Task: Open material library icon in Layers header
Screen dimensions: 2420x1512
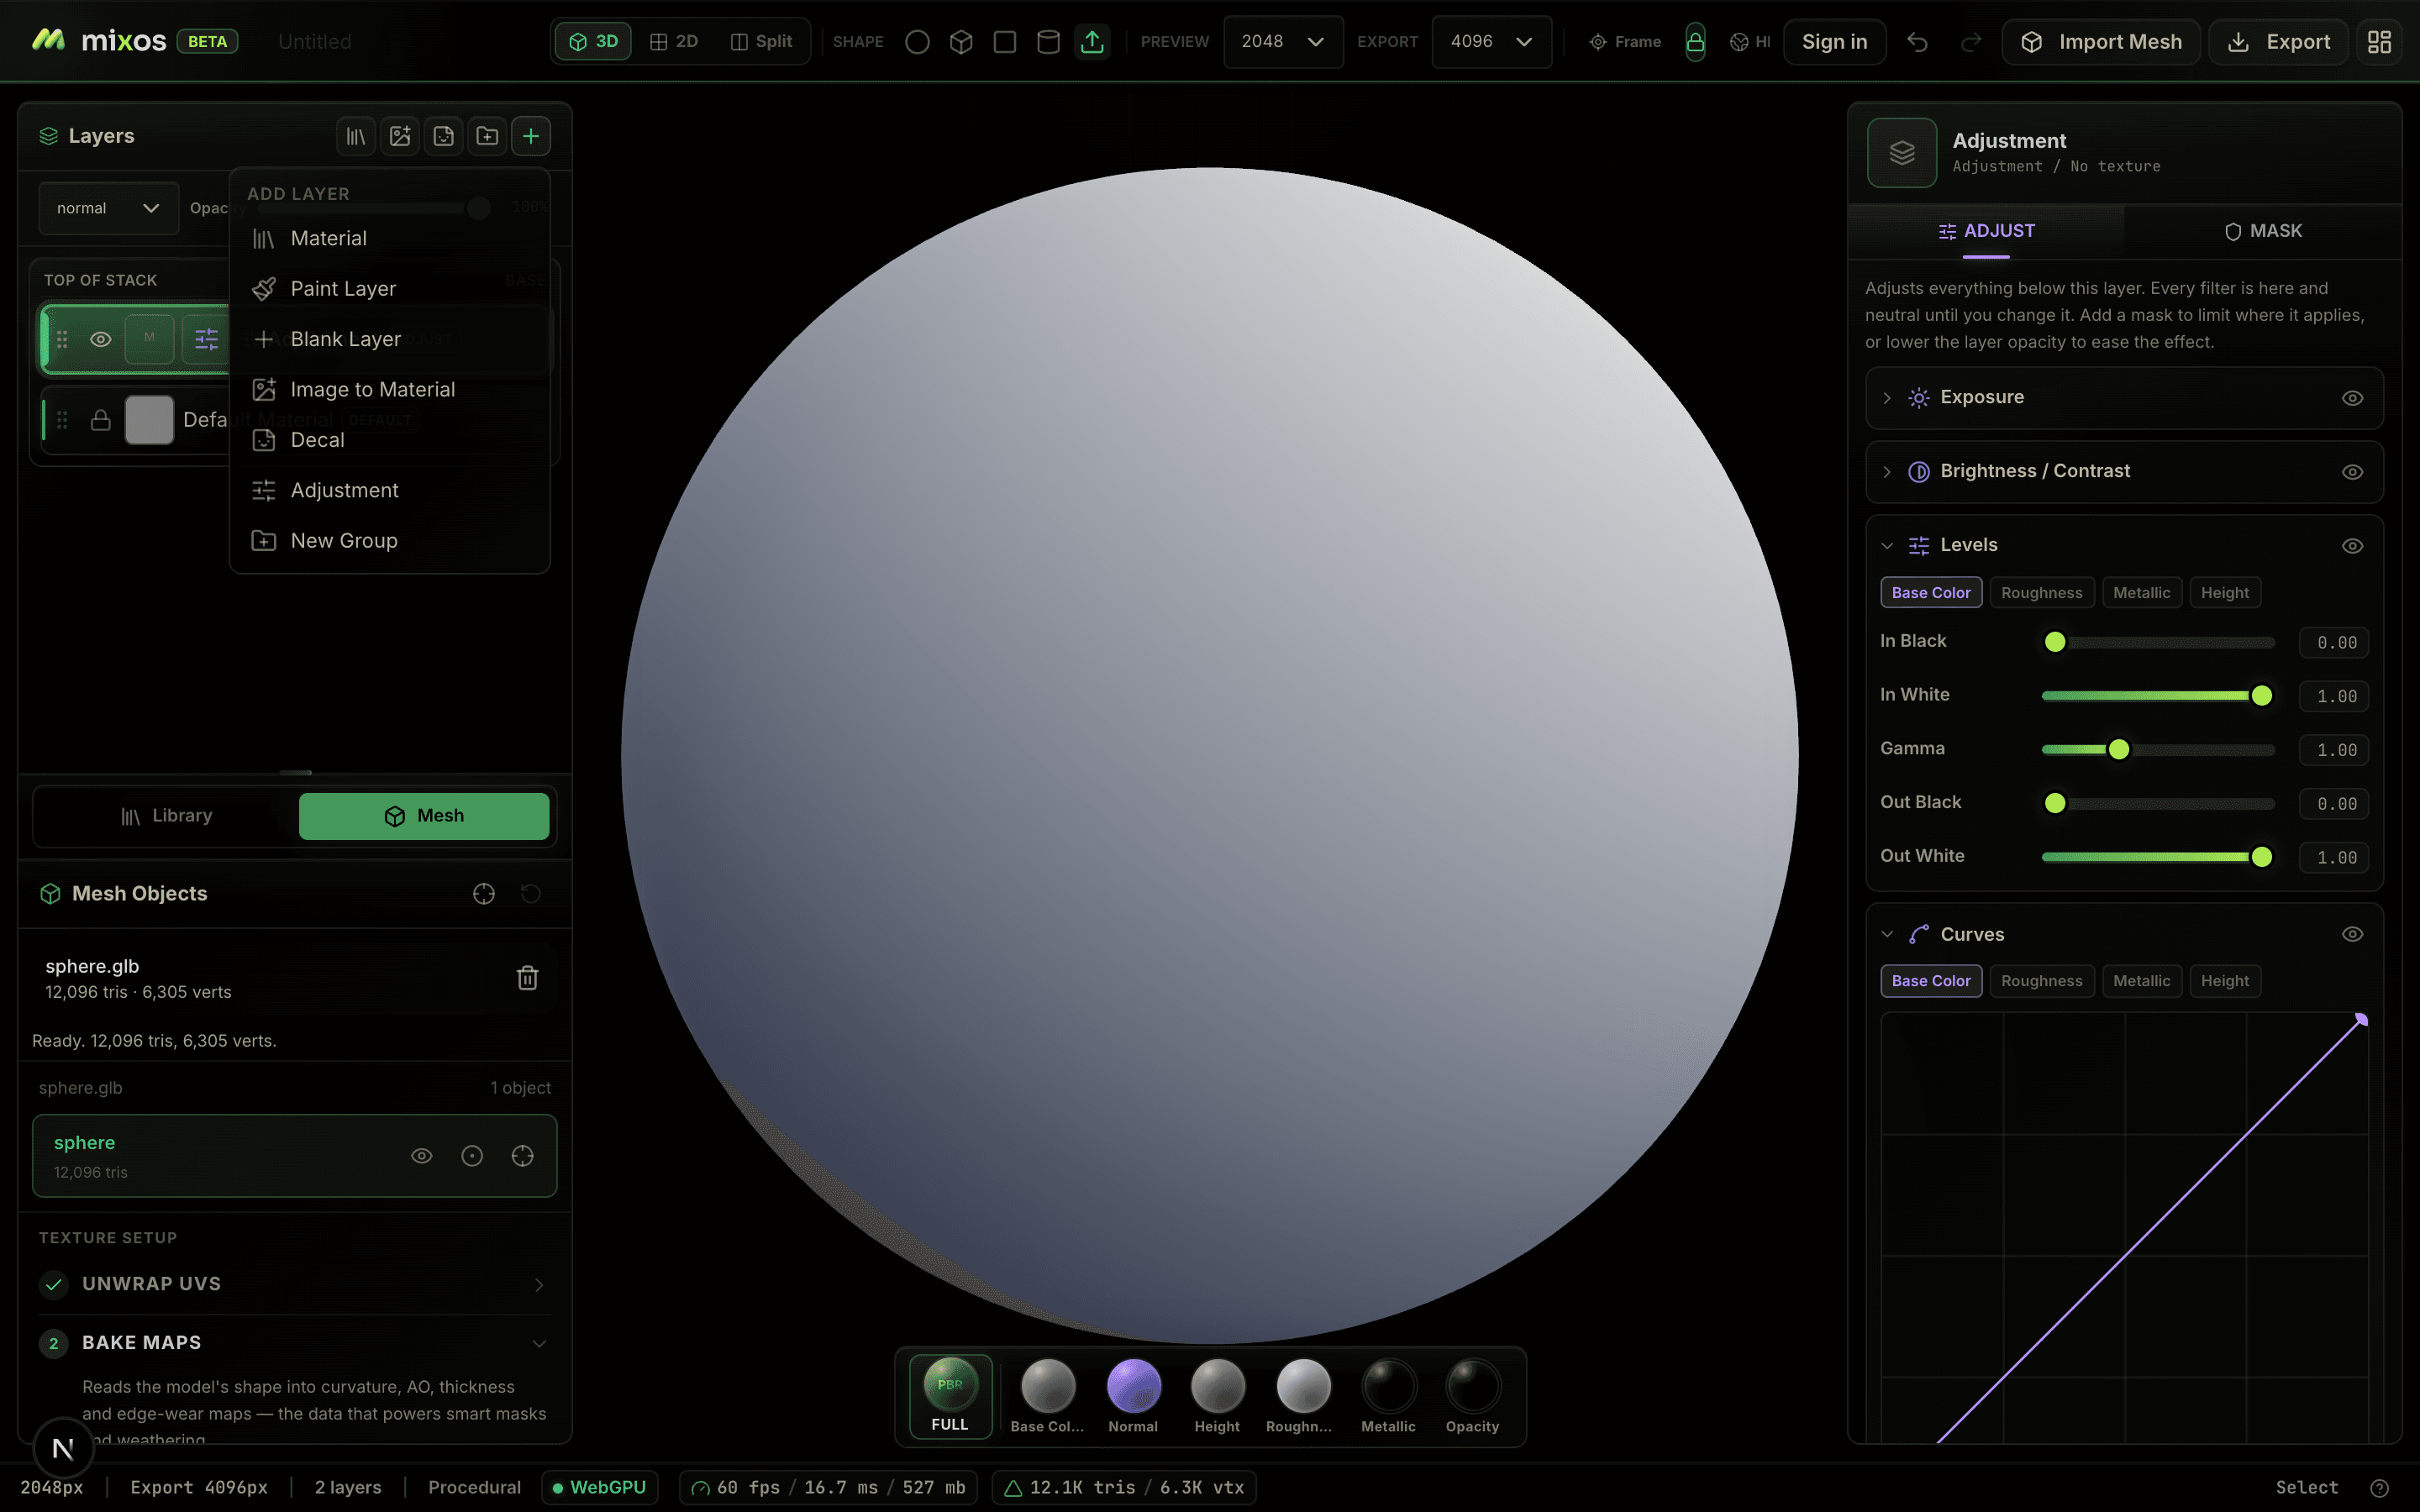Action: click(356, 136)
